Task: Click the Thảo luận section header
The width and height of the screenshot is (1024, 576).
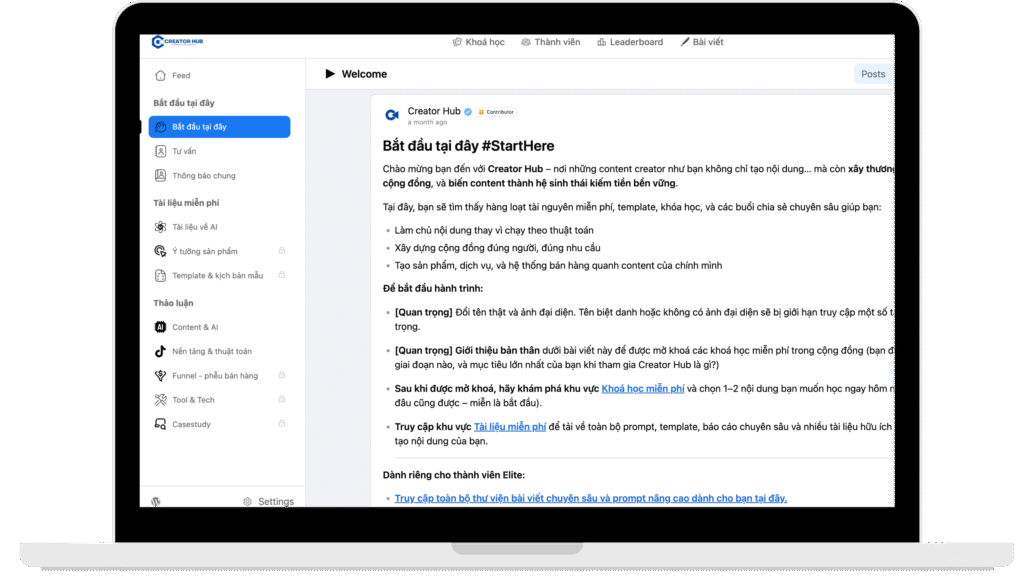Action: tap(173, 303)
